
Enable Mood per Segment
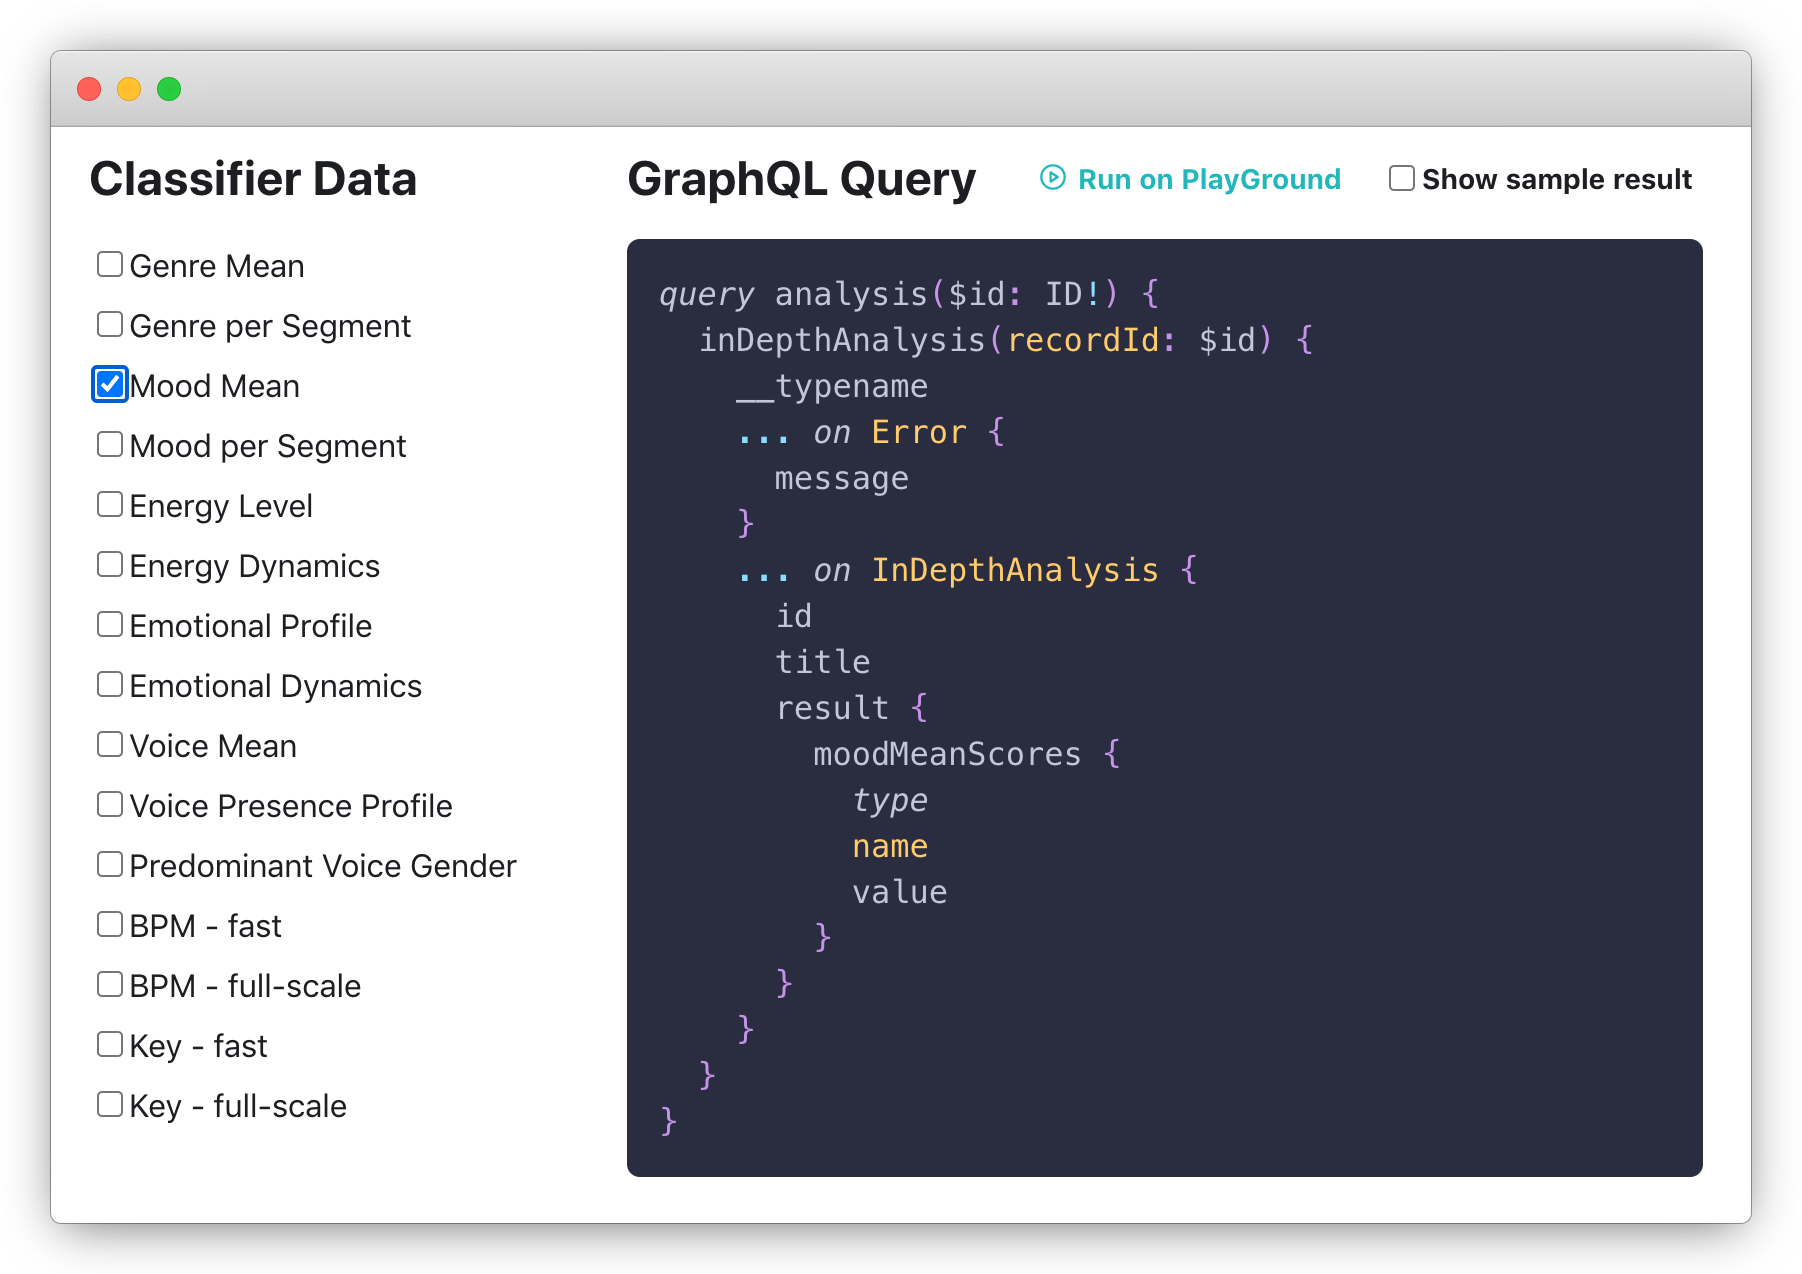tap(110, 443)
